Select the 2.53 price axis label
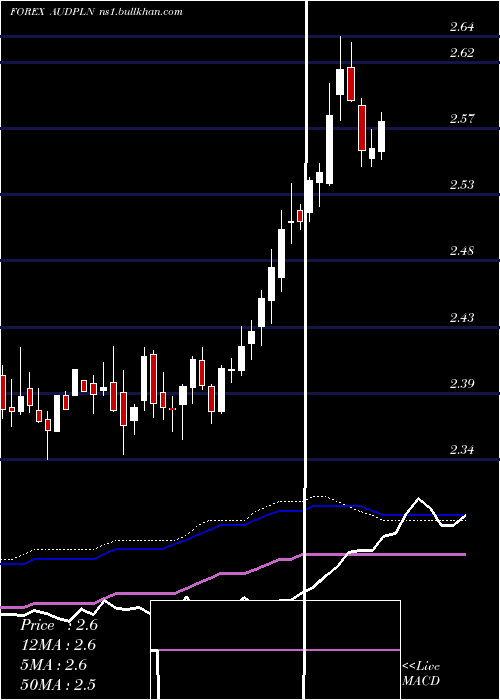Image resolution: width=500 pixels, height=700 pixels. (462, 185)
